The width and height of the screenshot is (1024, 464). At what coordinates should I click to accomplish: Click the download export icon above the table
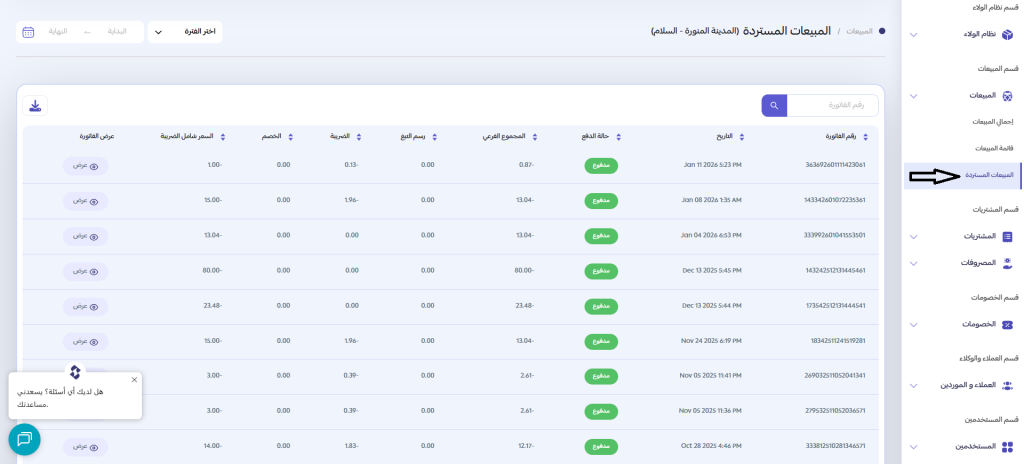coord(35,106)
